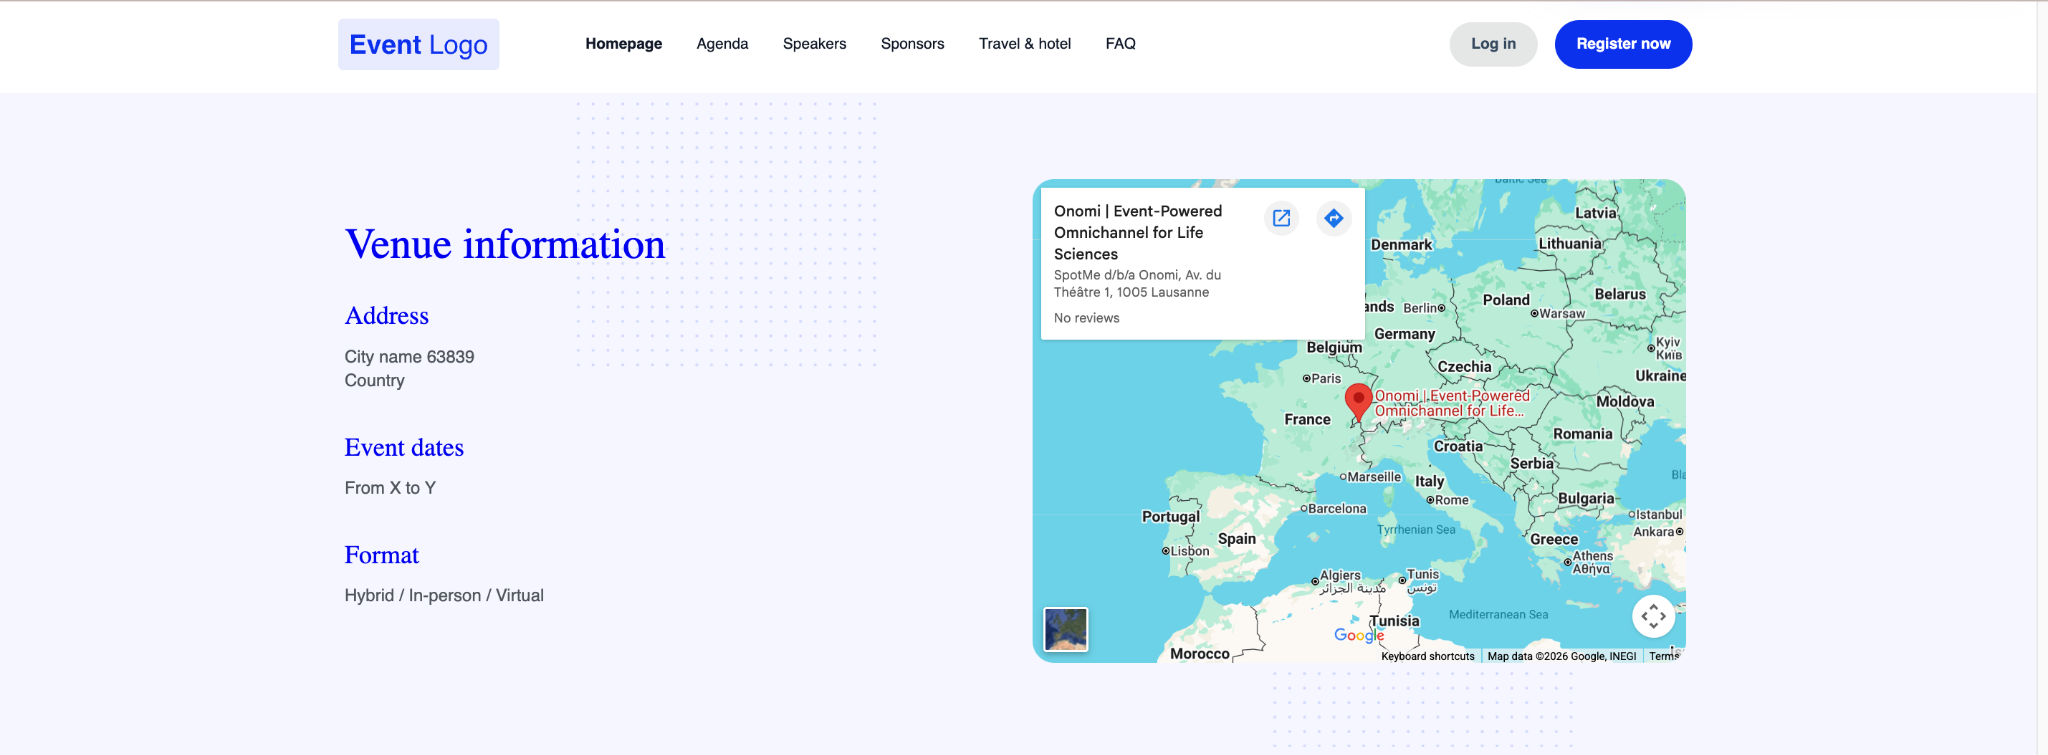Click the Log in button

(x=1494, y=44)
